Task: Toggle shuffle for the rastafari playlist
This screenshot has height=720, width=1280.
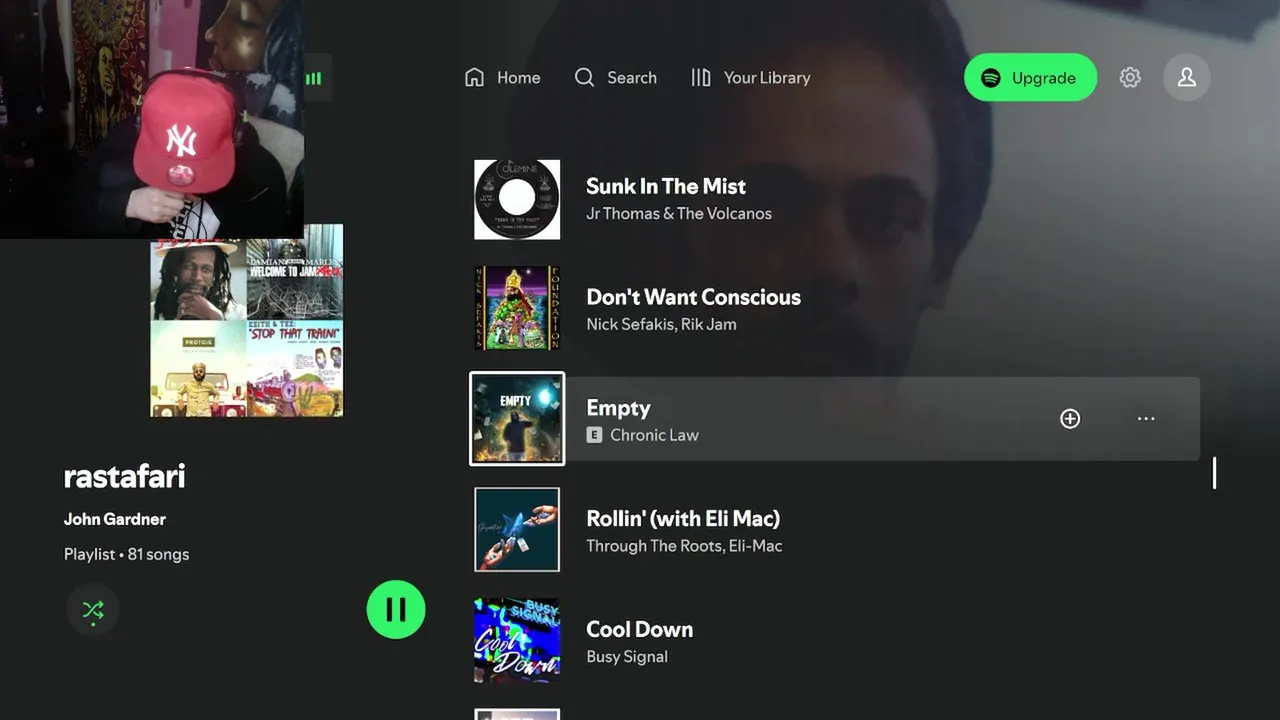Action: (x=93, y=610)
